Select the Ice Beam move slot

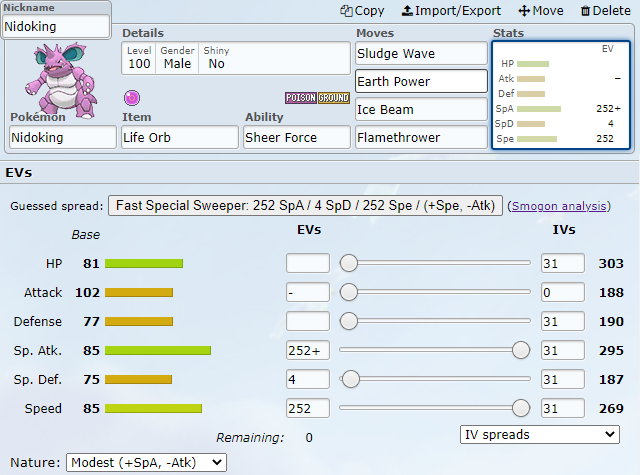[421, 109]
